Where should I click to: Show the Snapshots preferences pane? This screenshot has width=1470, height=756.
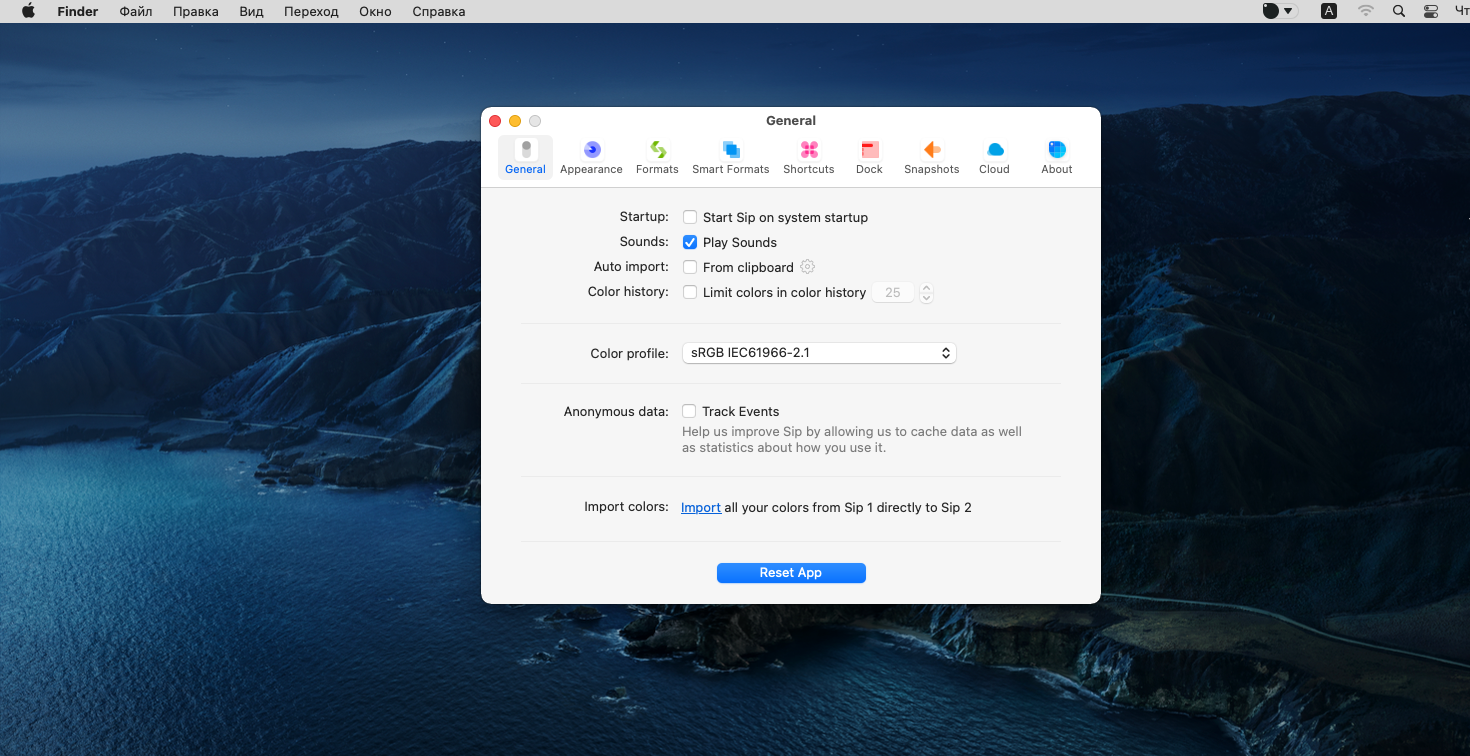[x=931, y=158]
